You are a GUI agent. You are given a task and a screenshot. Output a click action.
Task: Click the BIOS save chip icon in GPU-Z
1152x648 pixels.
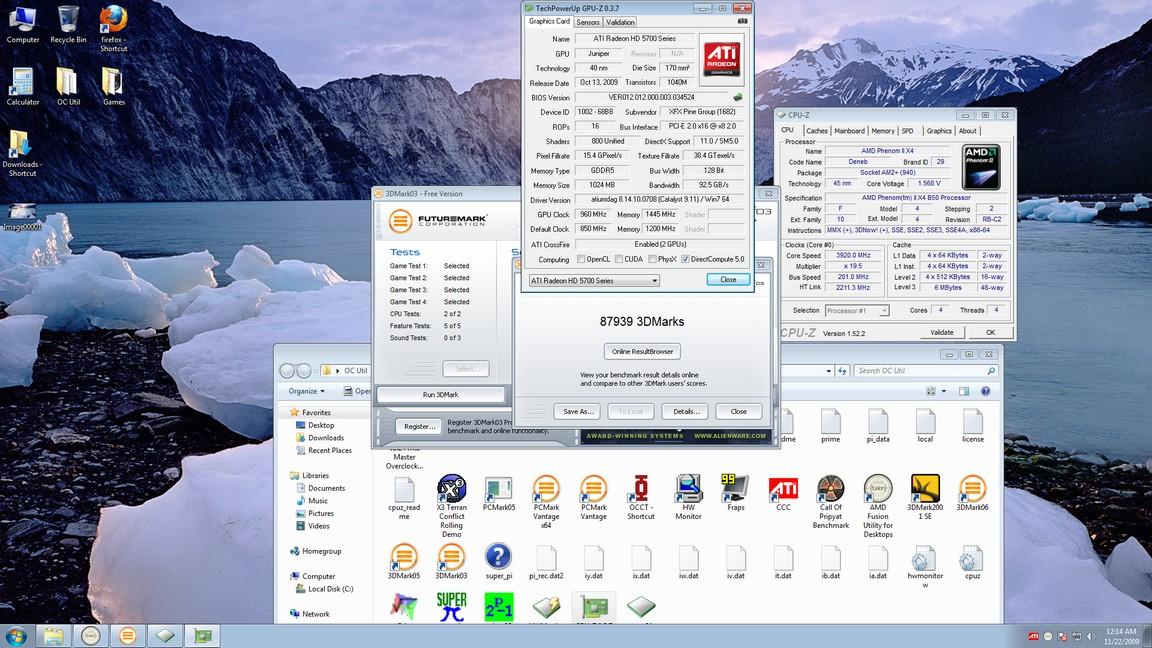(738, 97)
